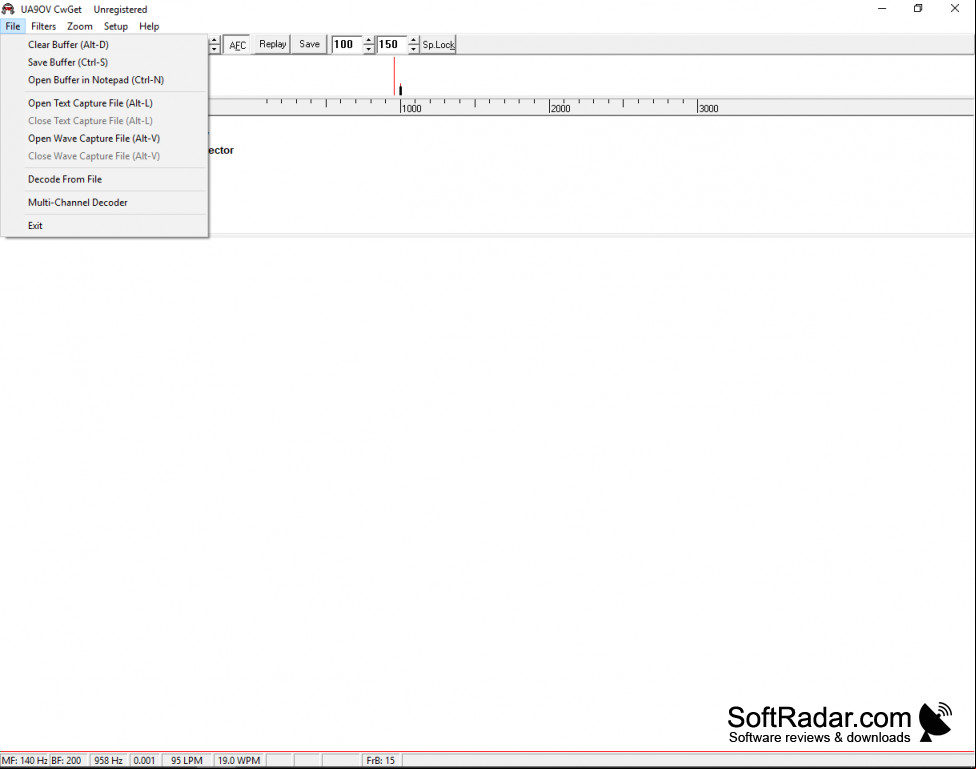Open the Help menu
The image size is (976, 769).
149,26
